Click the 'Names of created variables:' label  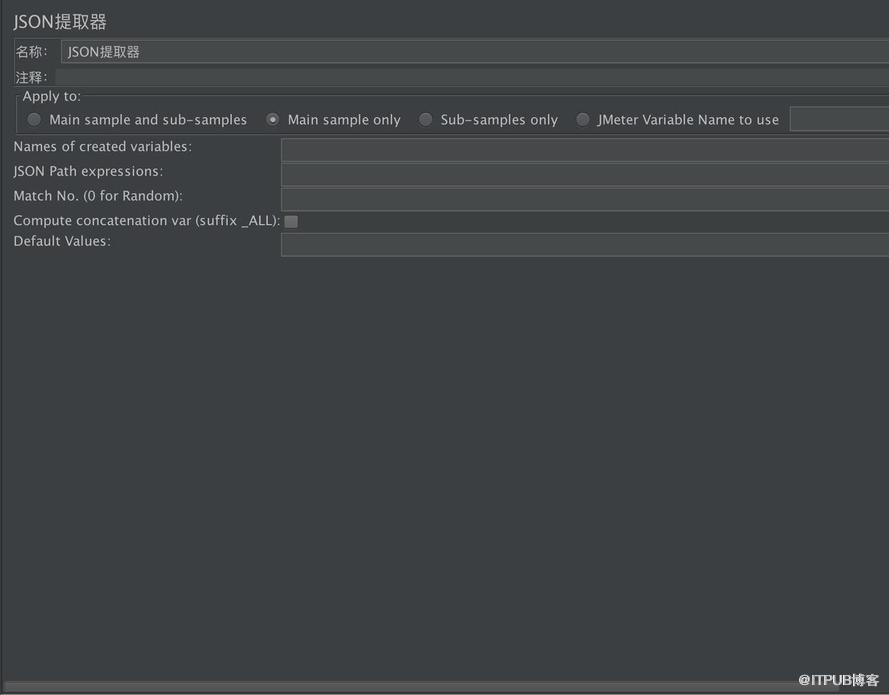tap(103, 146)
